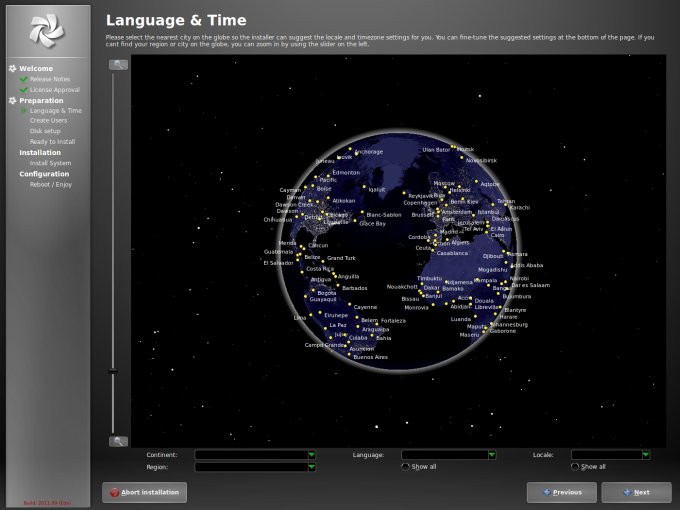Pick Campo Grande on the globe
The image size is (680, 510).
325,345
